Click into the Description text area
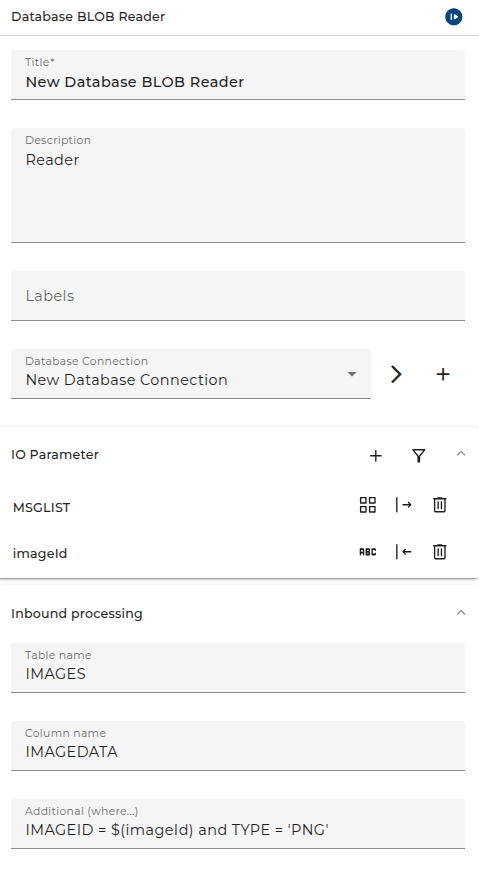479x871 pixels. 238,185
